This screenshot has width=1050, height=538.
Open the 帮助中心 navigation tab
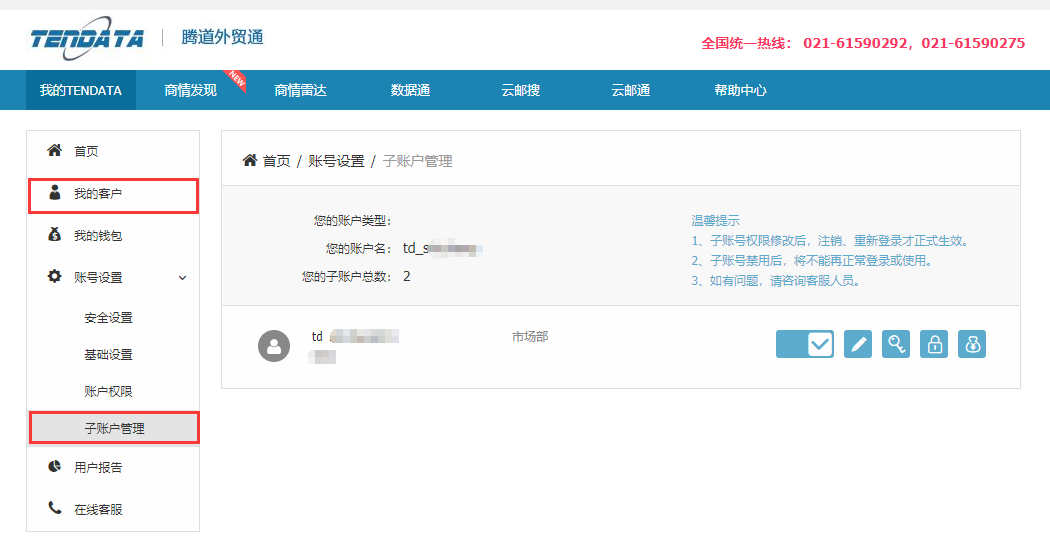point(740,90)
